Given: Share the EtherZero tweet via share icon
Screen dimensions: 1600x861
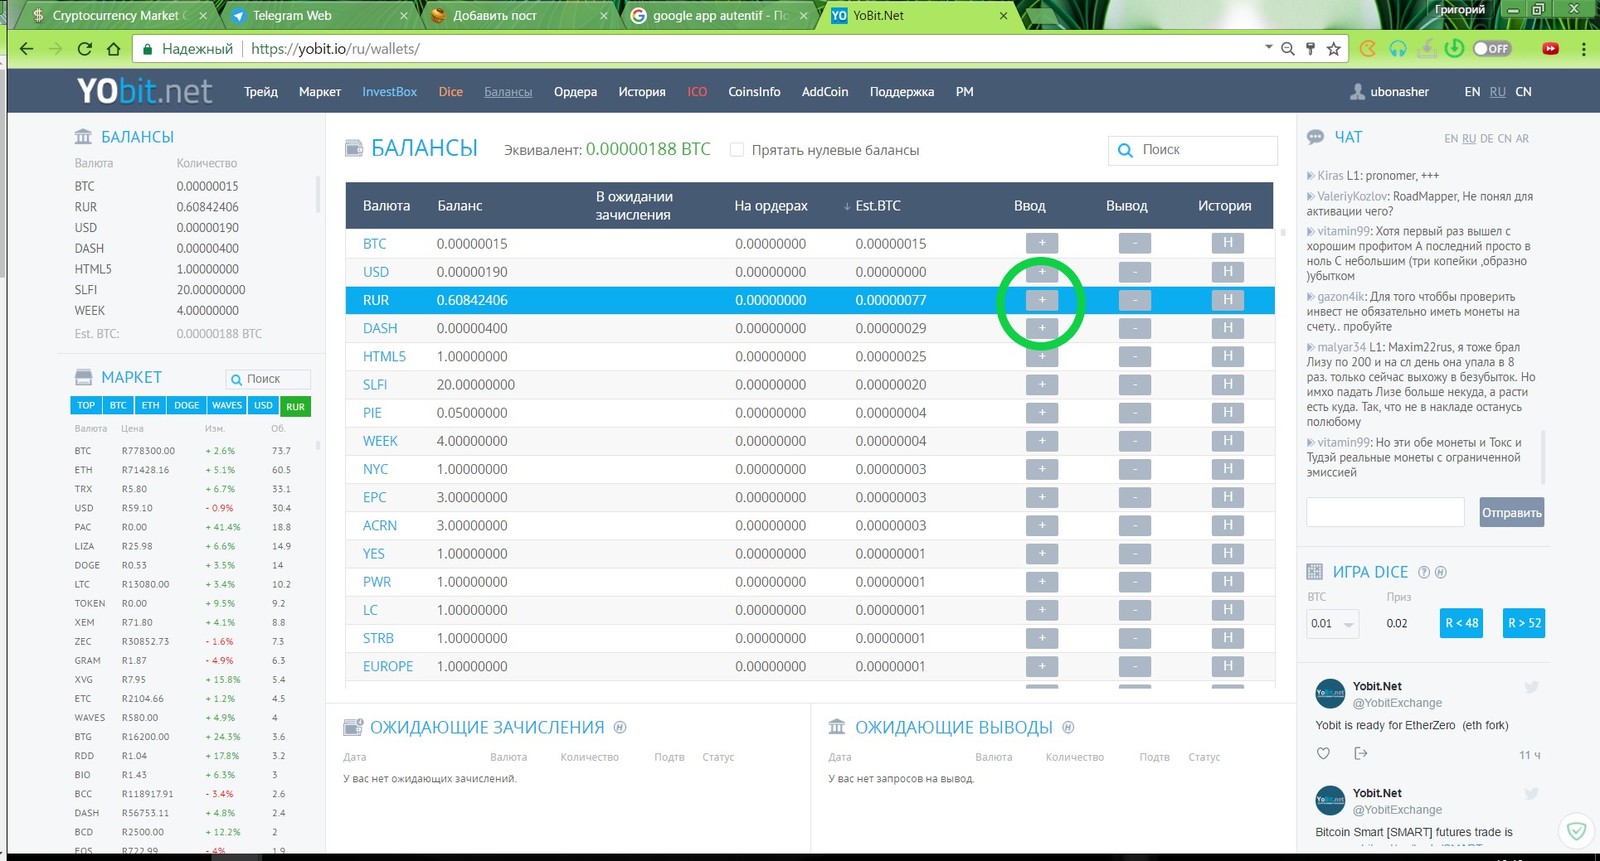Looking at the screenshot, I should [1360, 754].
